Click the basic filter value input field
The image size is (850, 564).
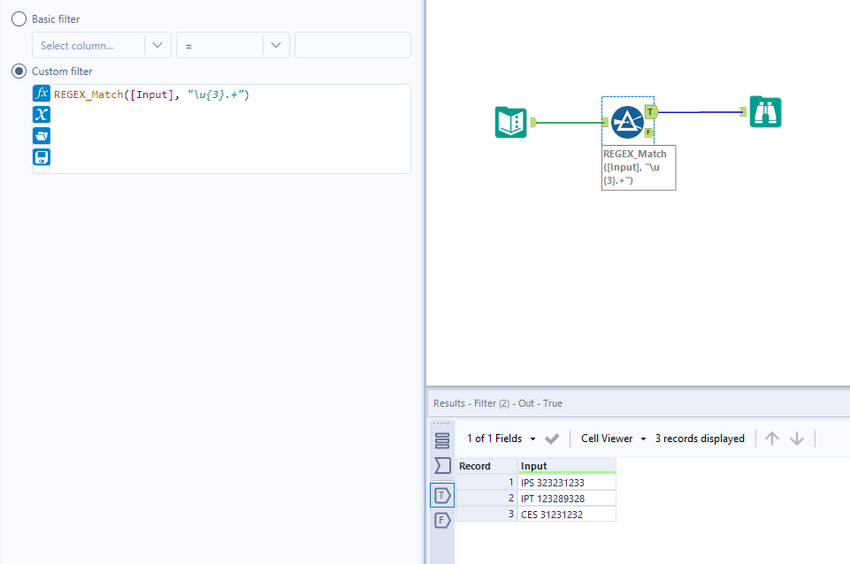click(353, 45)
